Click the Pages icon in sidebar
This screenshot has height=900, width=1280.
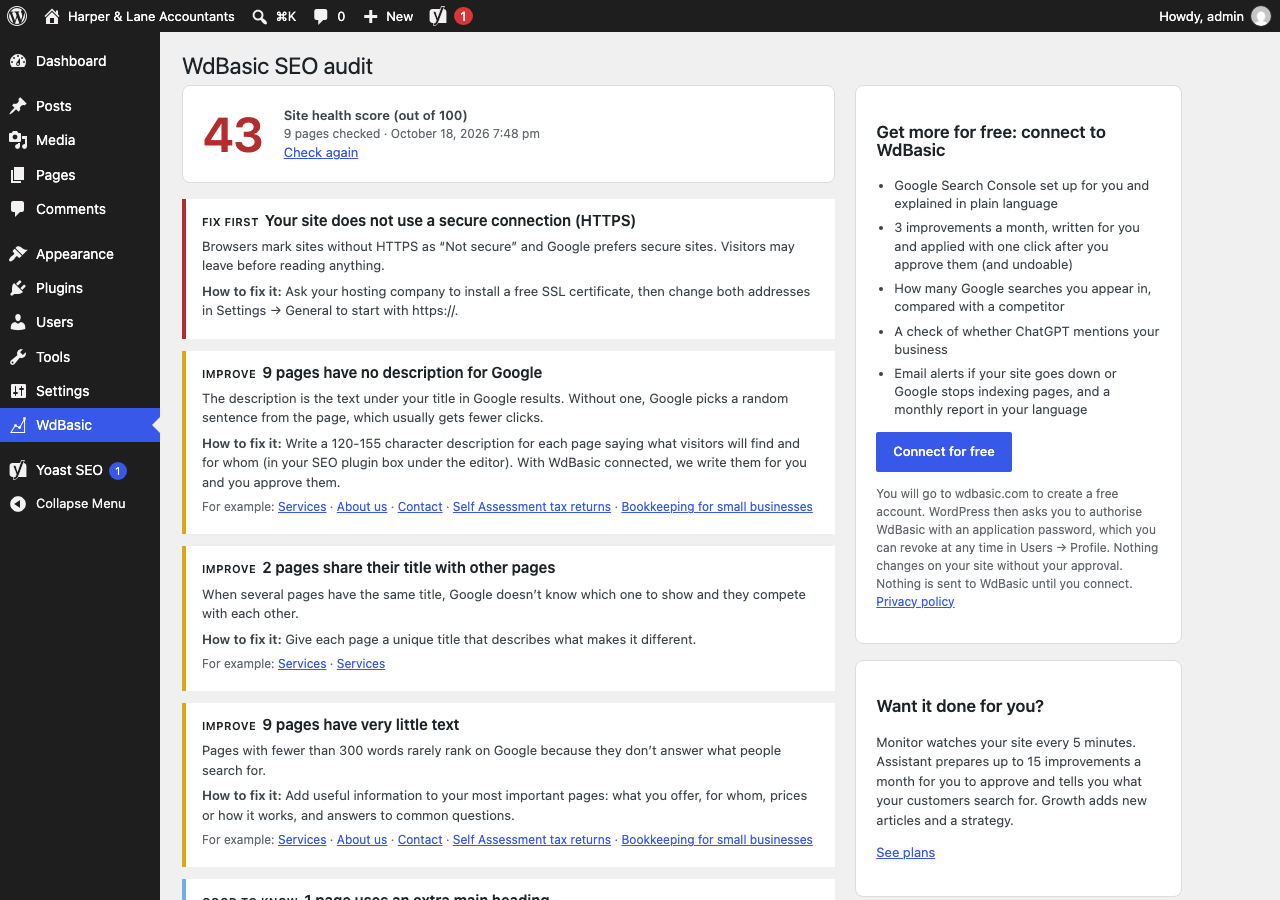(x=18, y=175)
